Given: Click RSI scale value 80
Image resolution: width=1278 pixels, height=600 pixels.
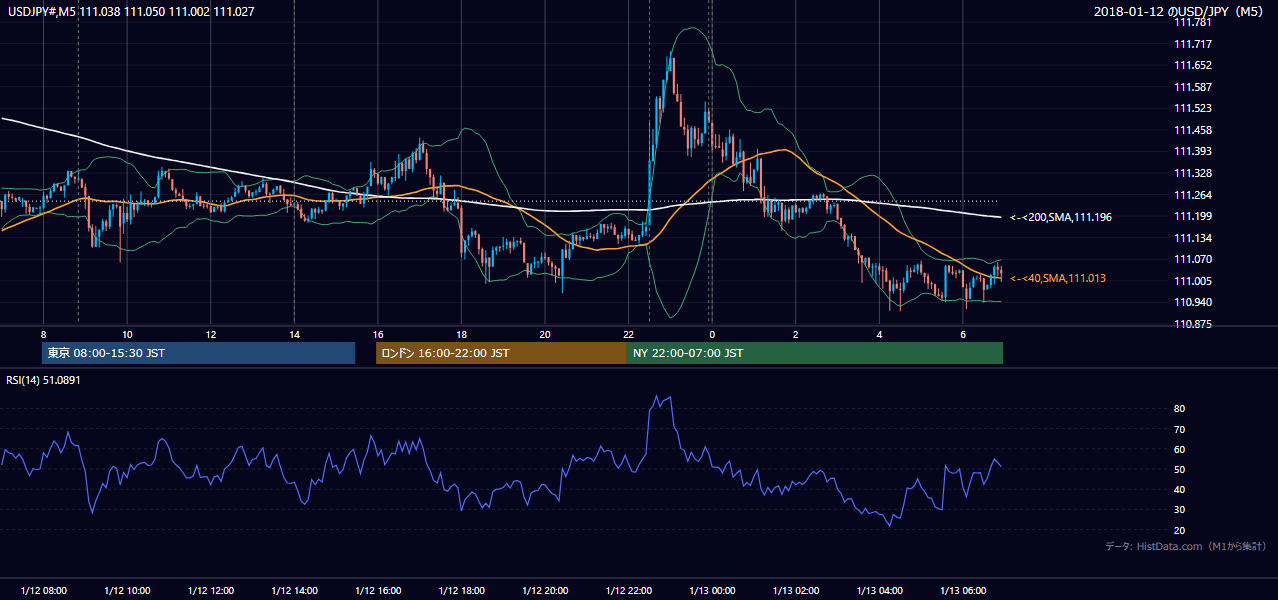Looking at the screenshot, I should click(1179, 409).
